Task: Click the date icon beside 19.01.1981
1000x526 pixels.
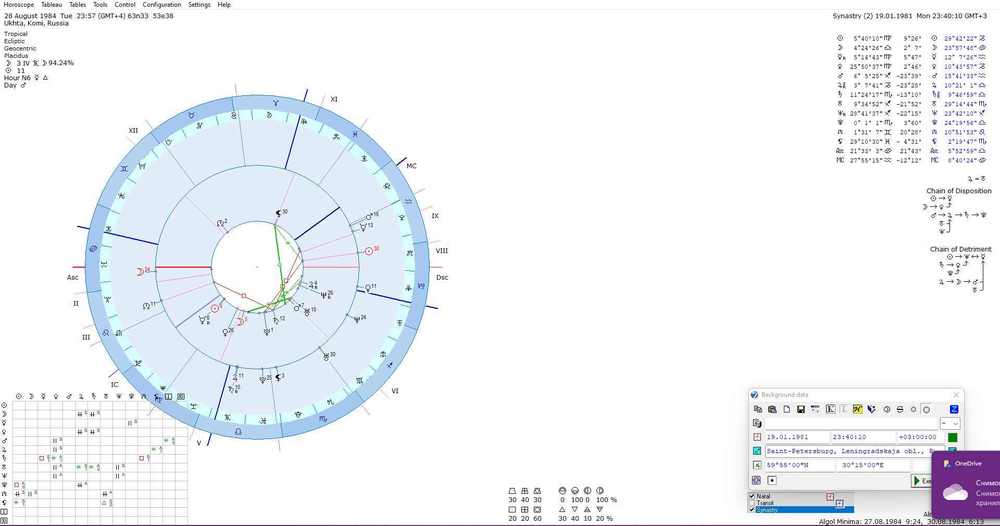Action: 757,437
